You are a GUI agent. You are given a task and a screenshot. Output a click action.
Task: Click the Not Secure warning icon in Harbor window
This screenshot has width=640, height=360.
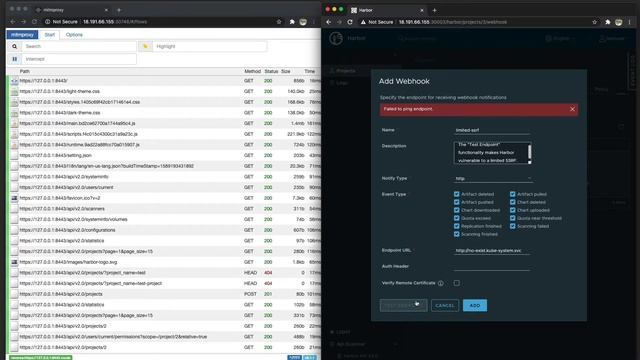[363, 22]
